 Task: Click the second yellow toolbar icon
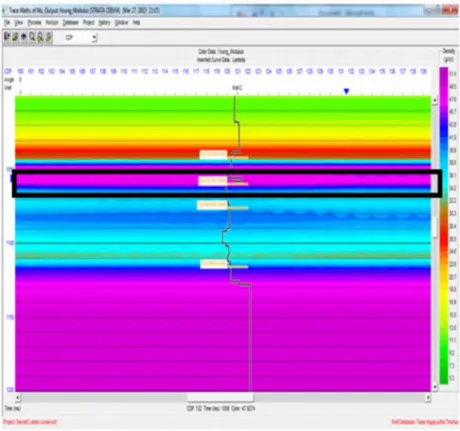click(x=15, y=37)
